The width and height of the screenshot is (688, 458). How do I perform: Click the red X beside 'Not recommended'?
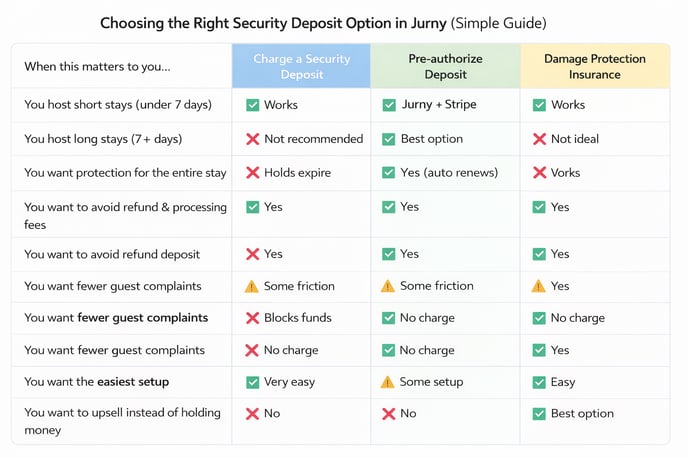click(x=252, y=139)
